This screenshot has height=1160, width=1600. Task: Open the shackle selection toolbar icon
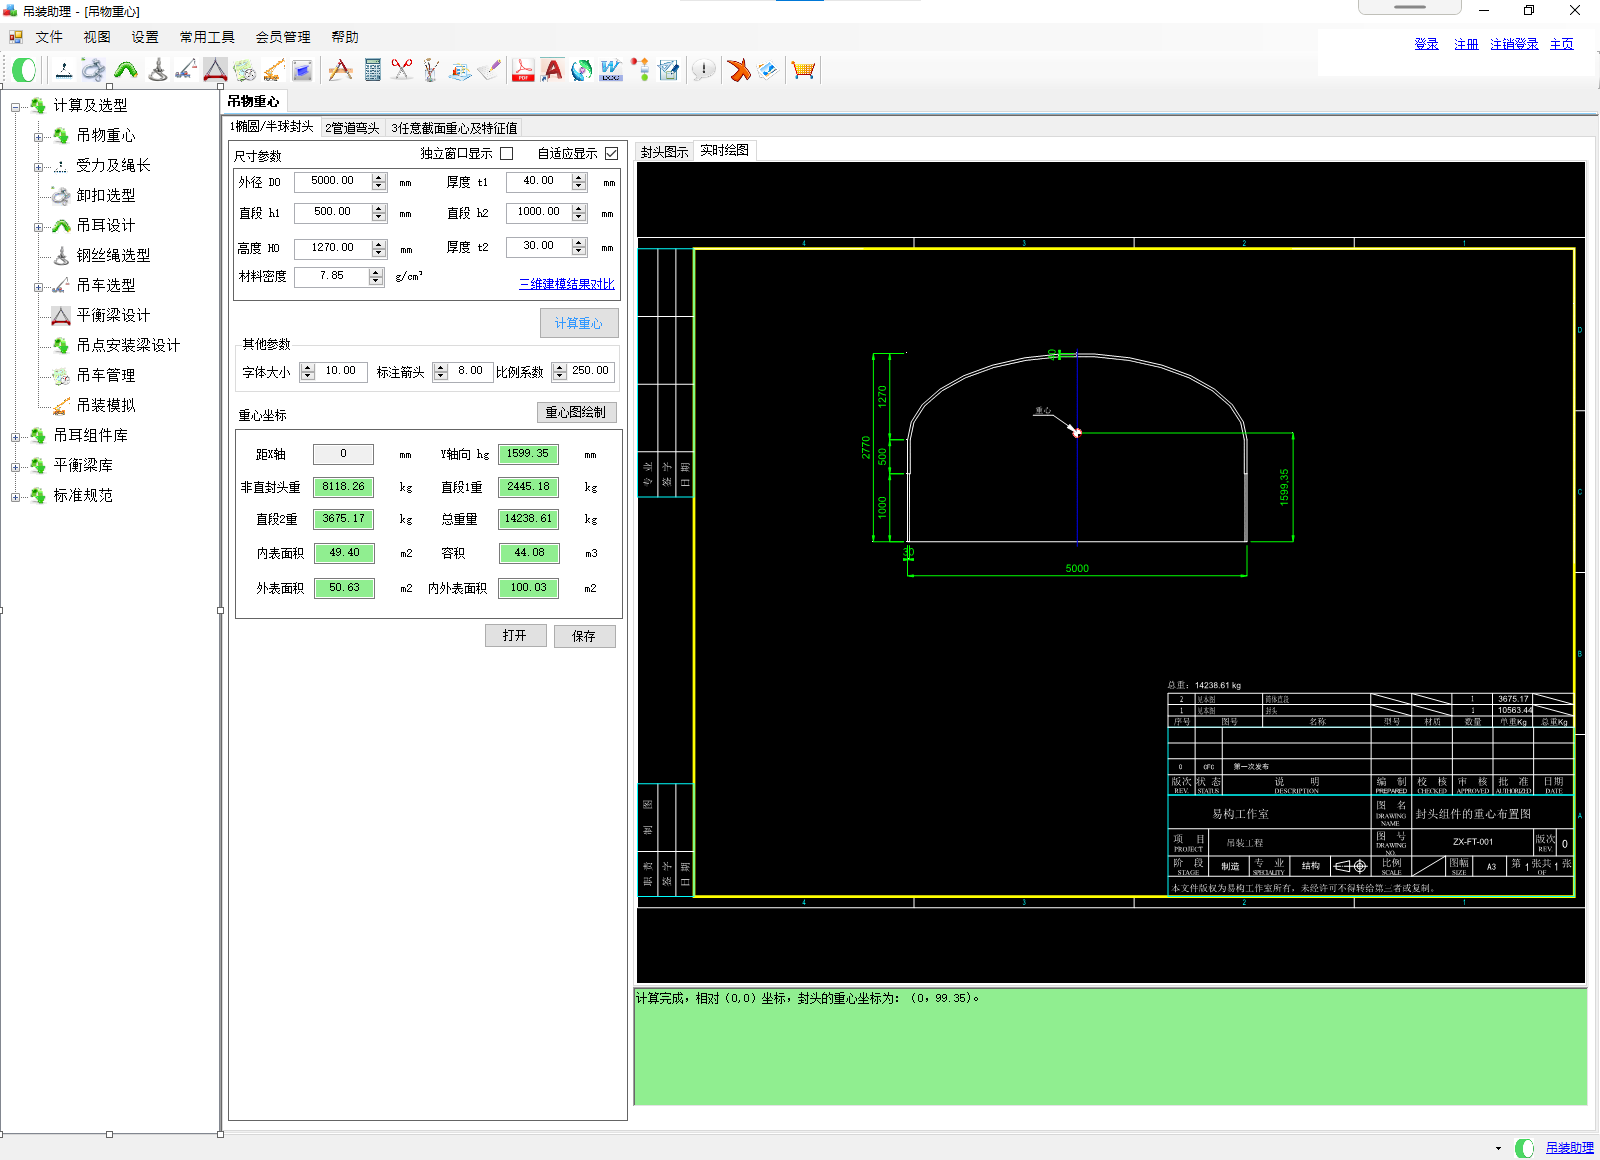[x=93, y=70]
